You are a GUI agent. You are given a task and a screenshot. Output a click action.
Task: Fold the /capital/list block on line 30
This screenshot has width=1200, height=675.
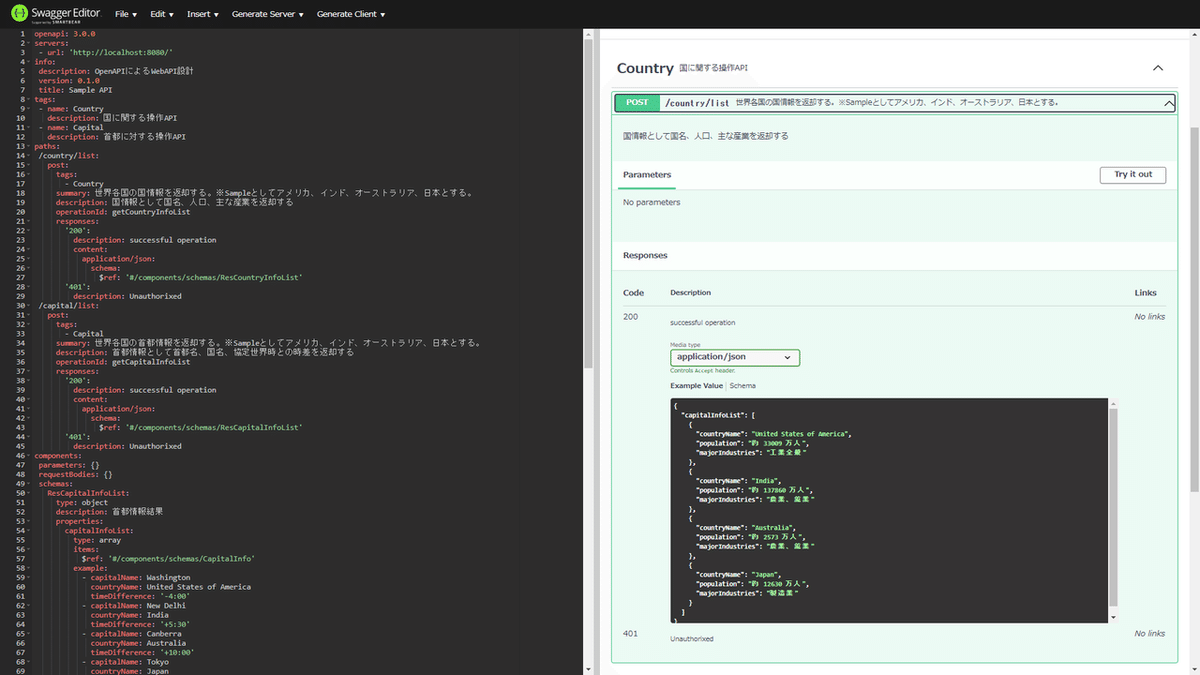pyautogui.click(x=28, y=305)
